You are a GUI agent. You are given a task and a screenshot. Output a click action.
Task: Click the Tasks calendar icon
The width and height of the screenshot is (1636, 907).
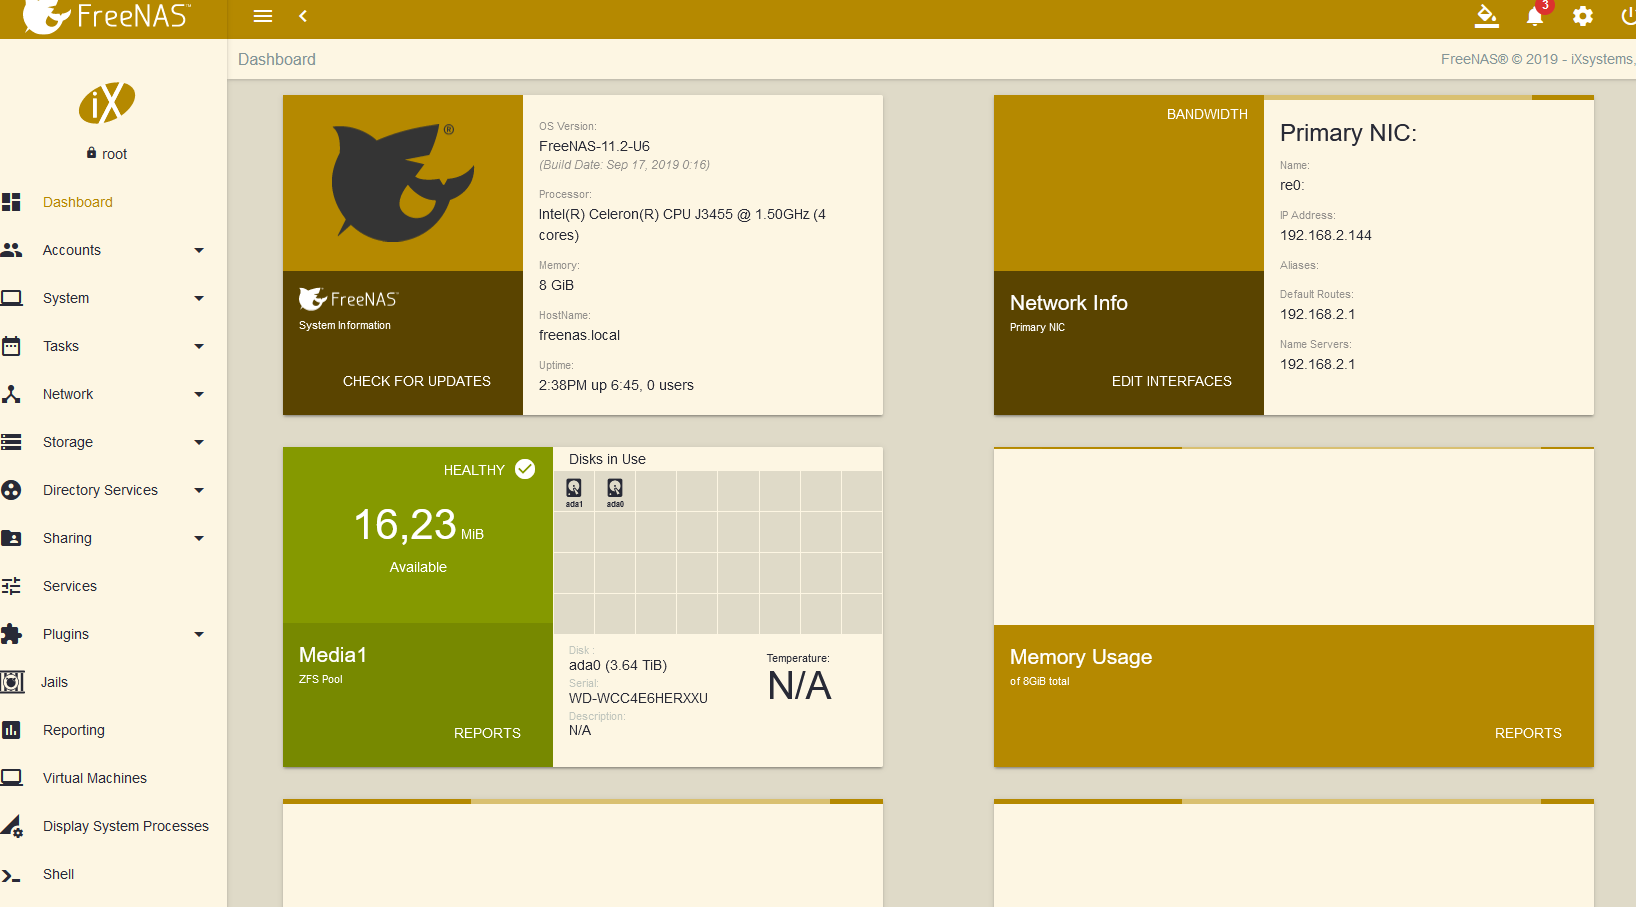pyautogui.click(x=11, y=346)
